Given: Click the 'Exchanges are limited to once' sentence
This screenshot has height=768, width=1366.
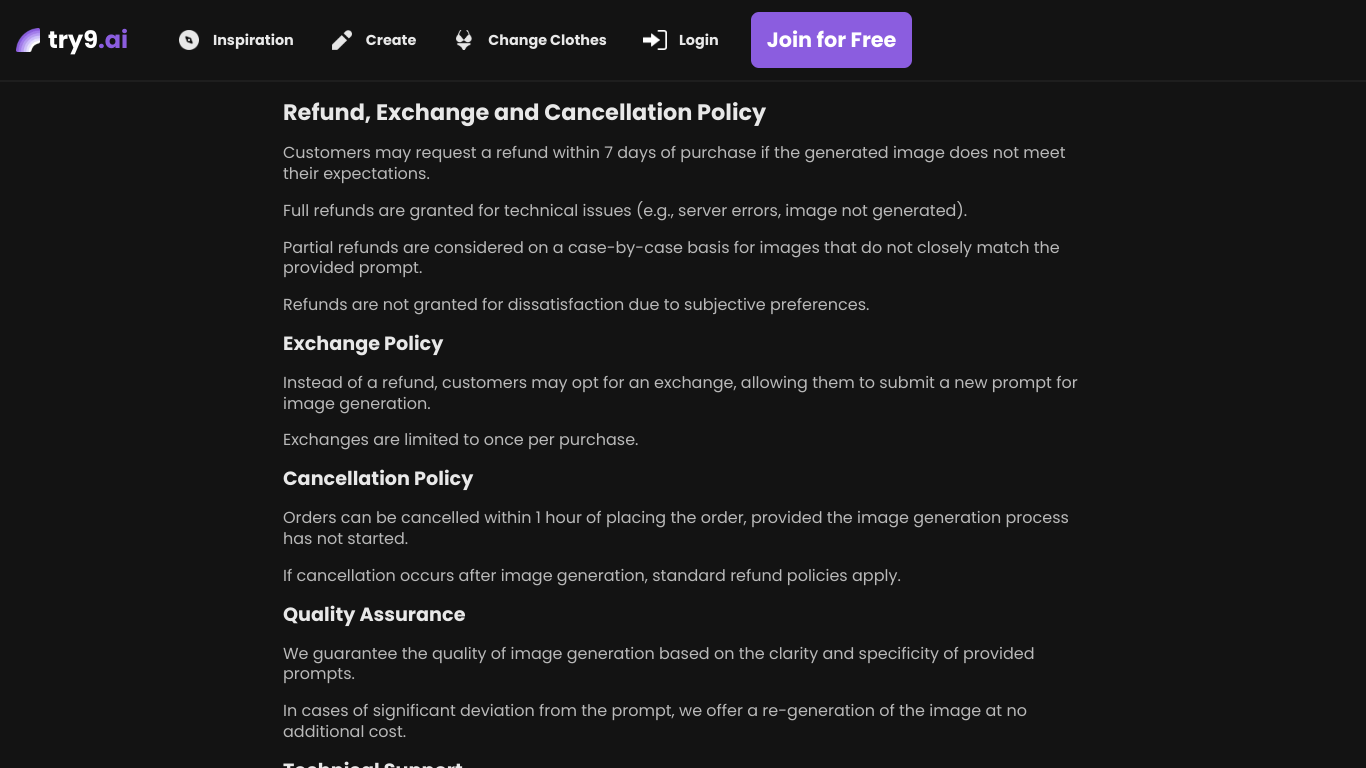Looking at the screenshot, I should pos(460,439).
